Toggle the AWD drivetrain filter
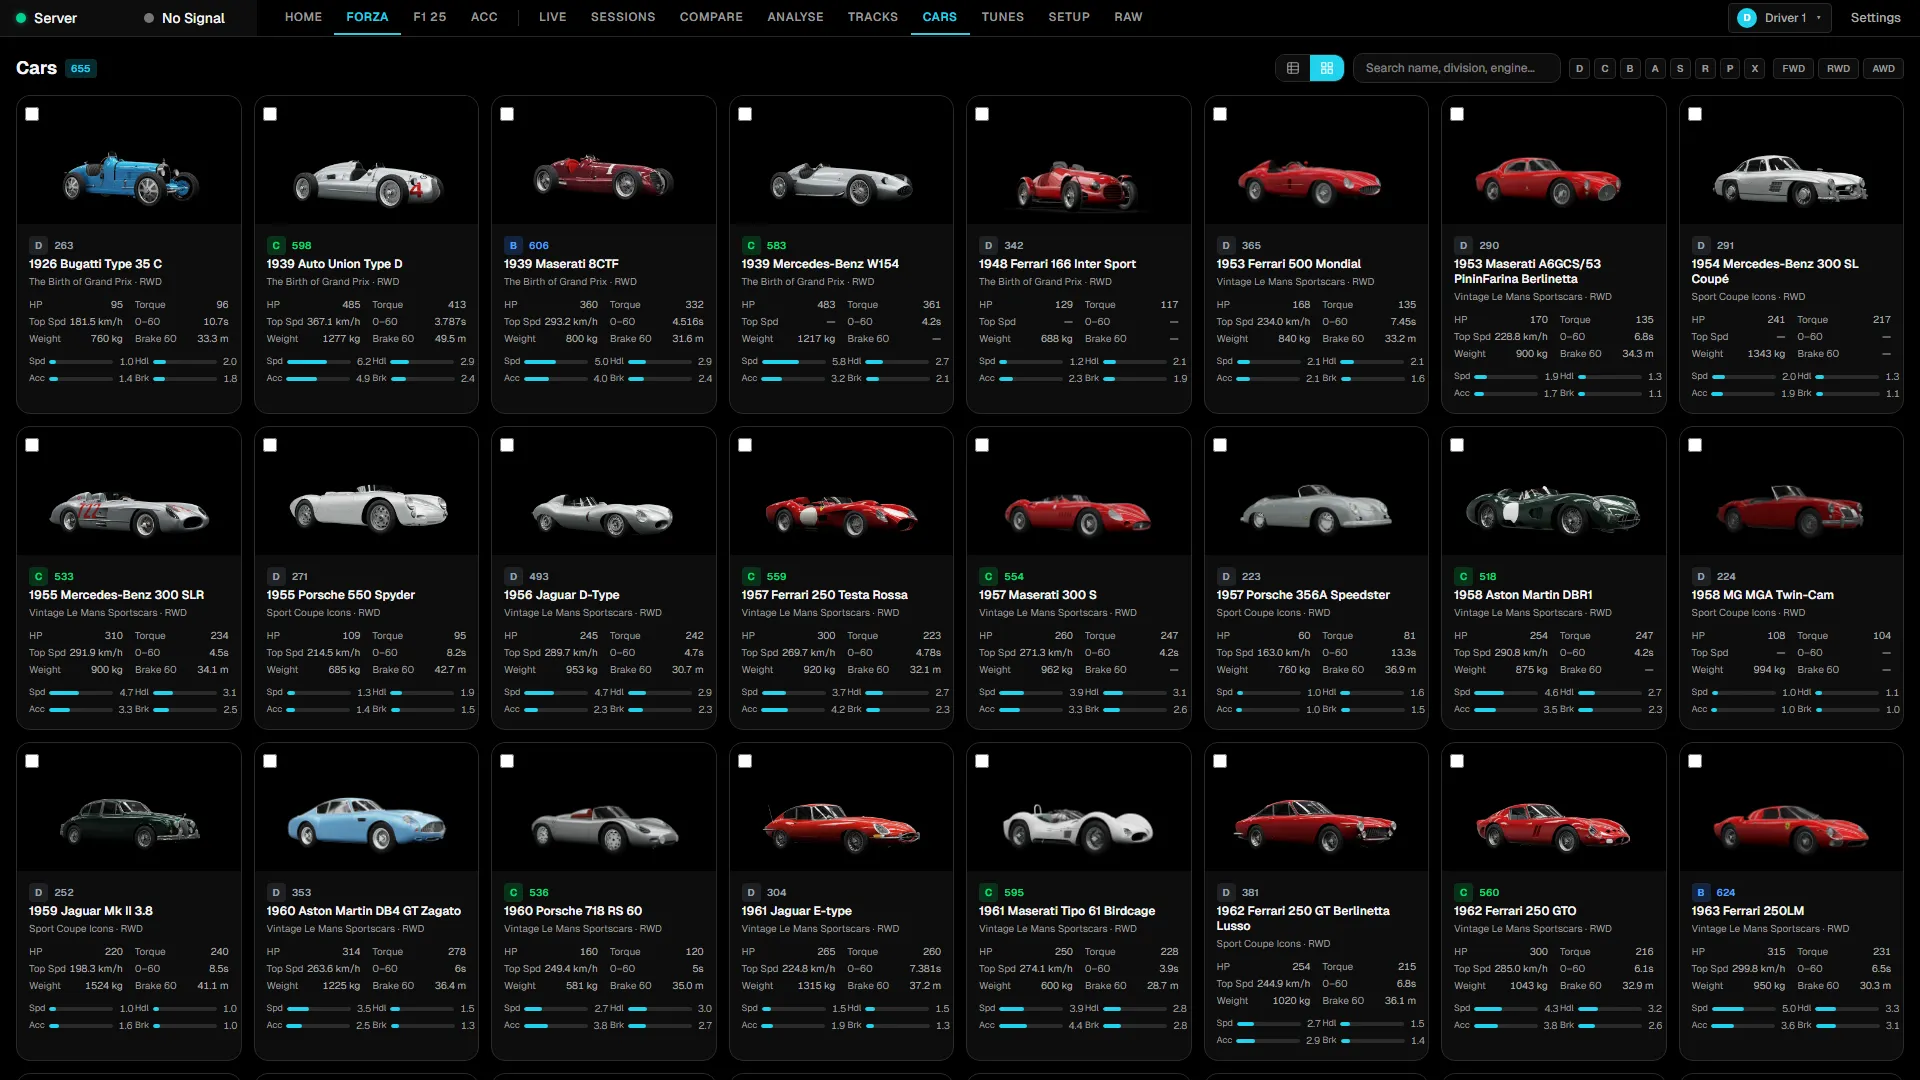 coord(1883,68)
